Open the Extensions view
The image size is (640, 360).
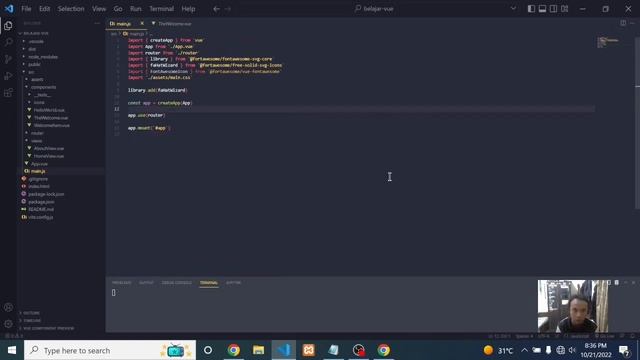click(x=8, y=93)
